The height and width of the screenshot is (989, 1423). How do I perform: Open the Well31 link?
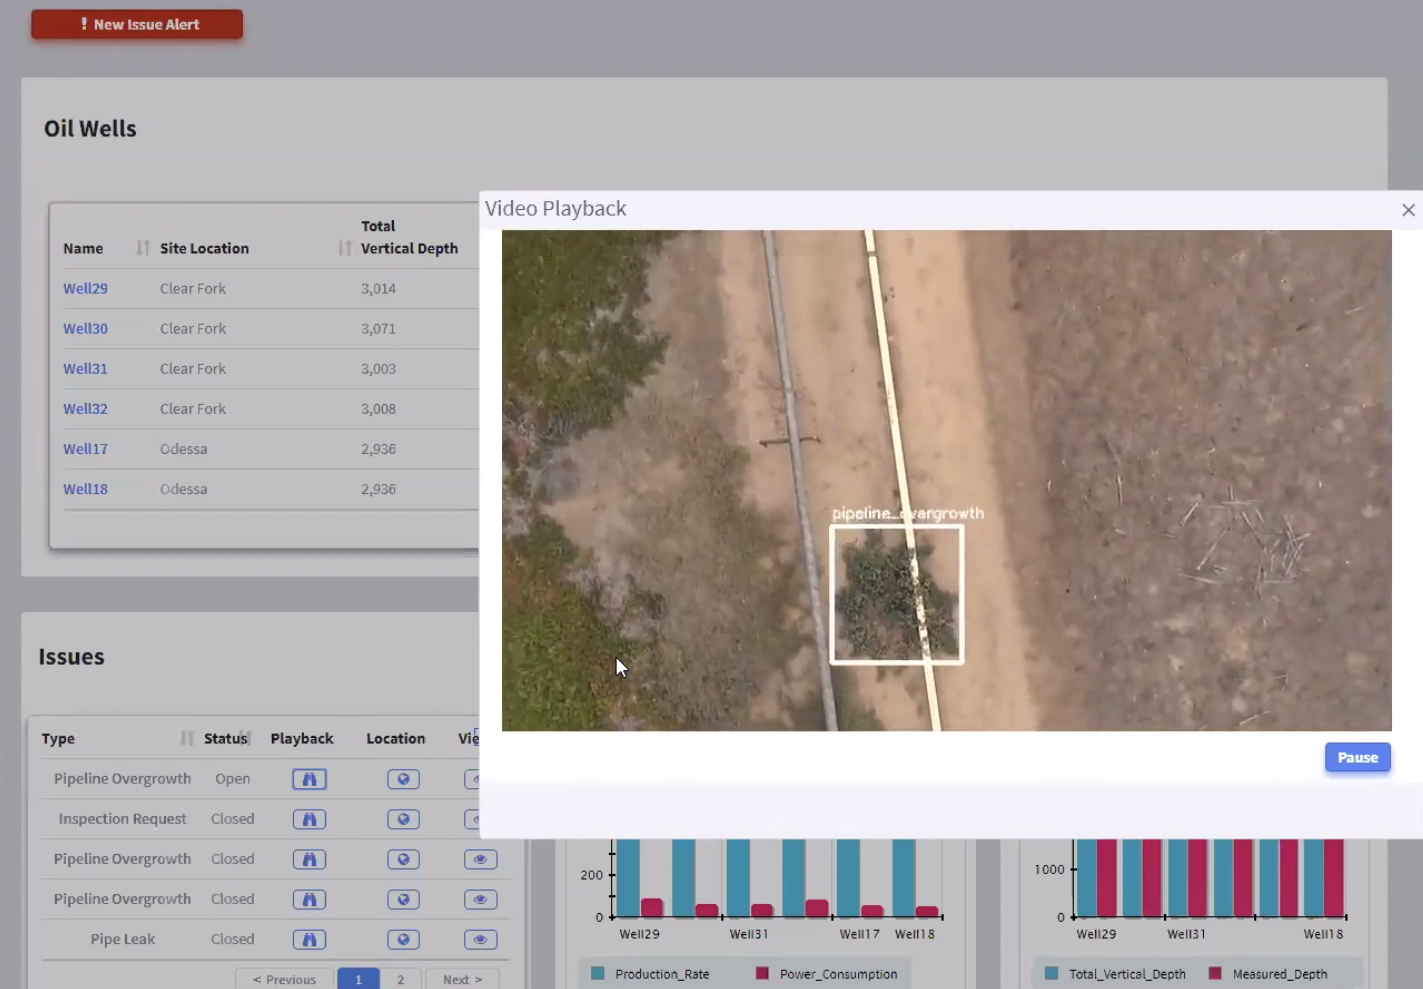pos(85,368)
